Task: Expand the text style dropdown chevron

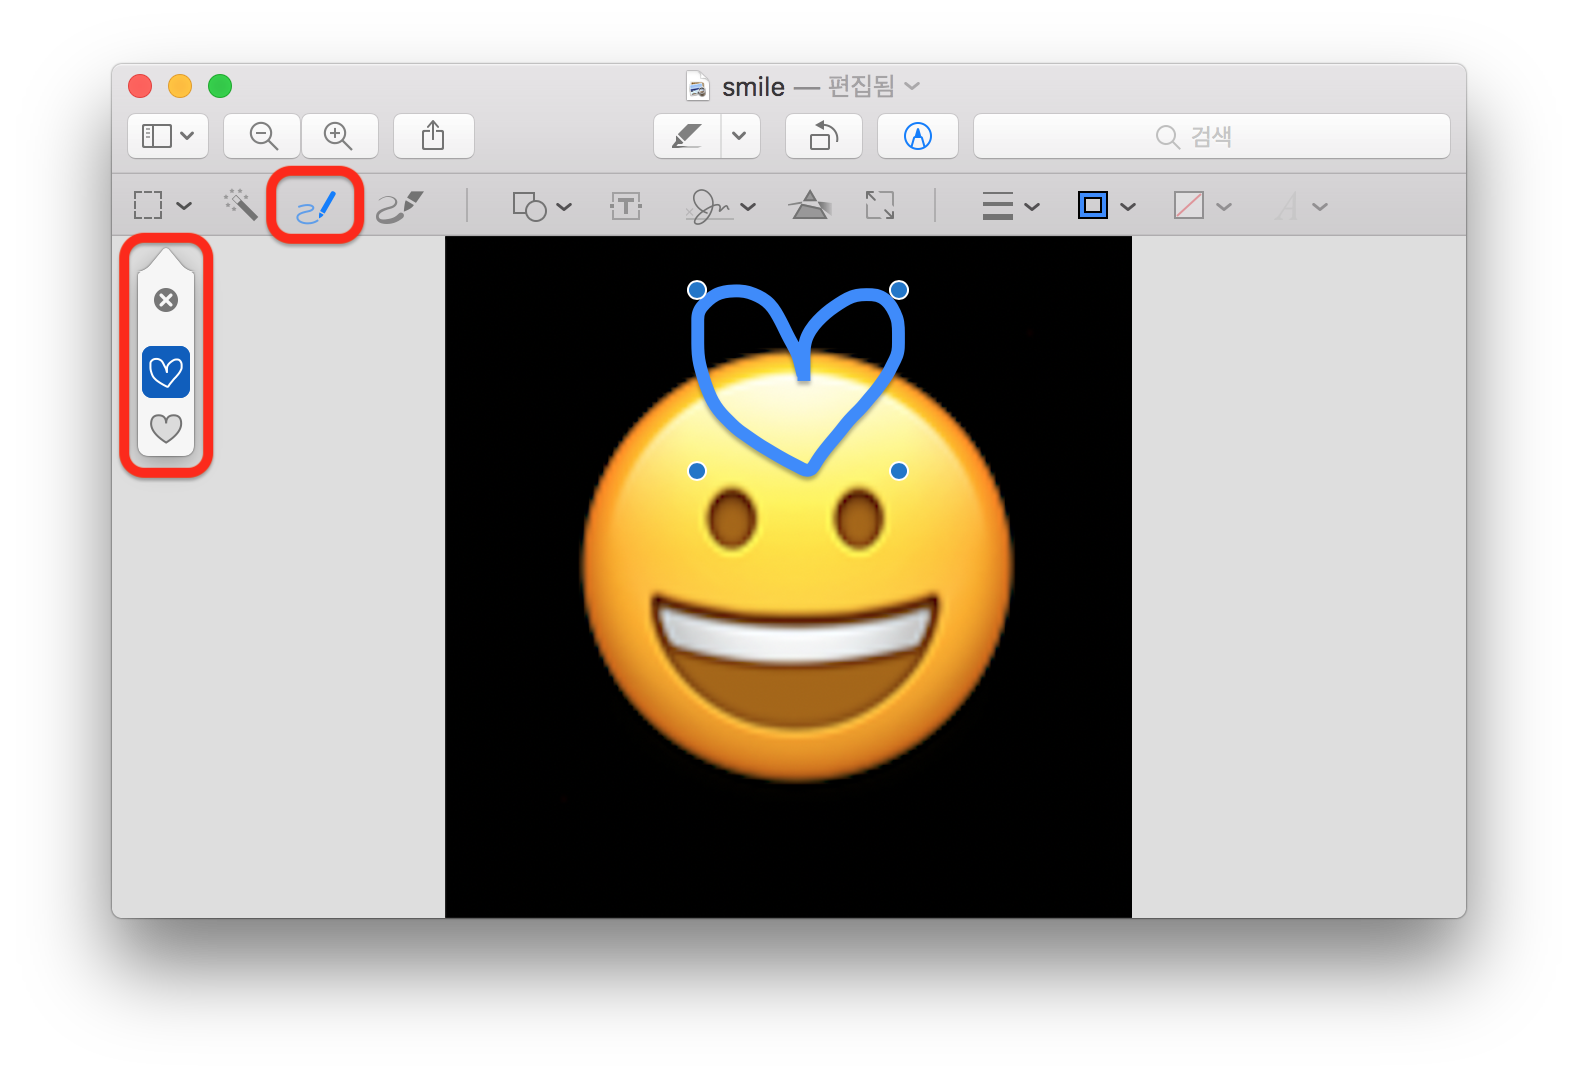Action: pos(1320,207)
